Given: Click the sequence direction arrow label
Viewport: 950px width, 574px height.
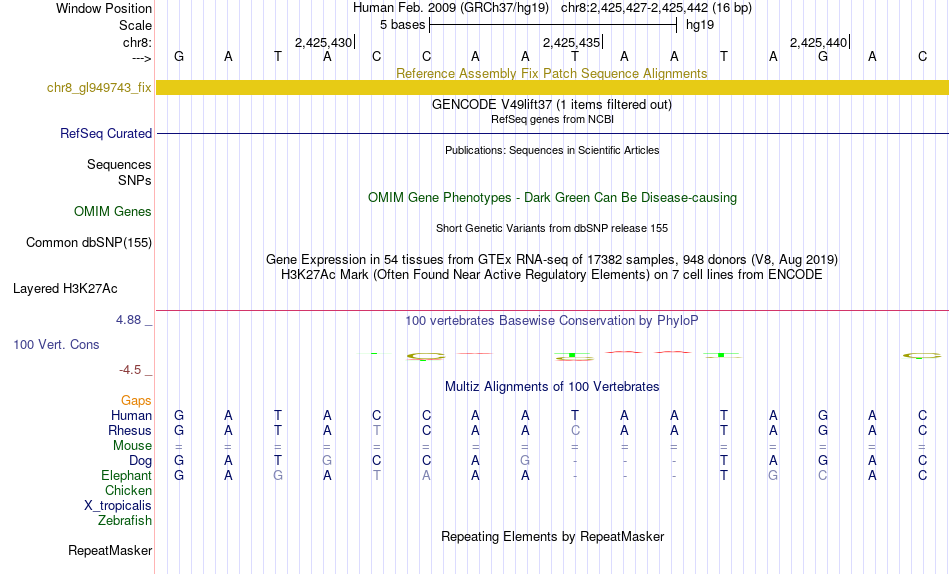Looking at the screenshot, I should tap(142, 58).
